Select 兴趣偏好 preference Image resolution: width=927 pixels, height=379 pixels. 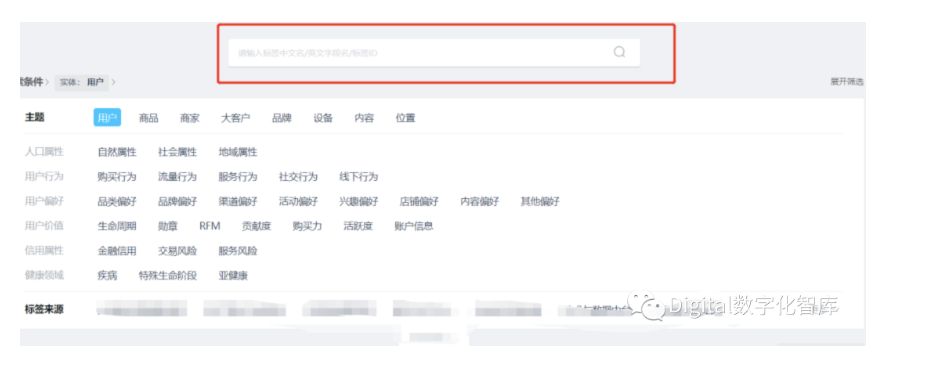pos(358,202)
